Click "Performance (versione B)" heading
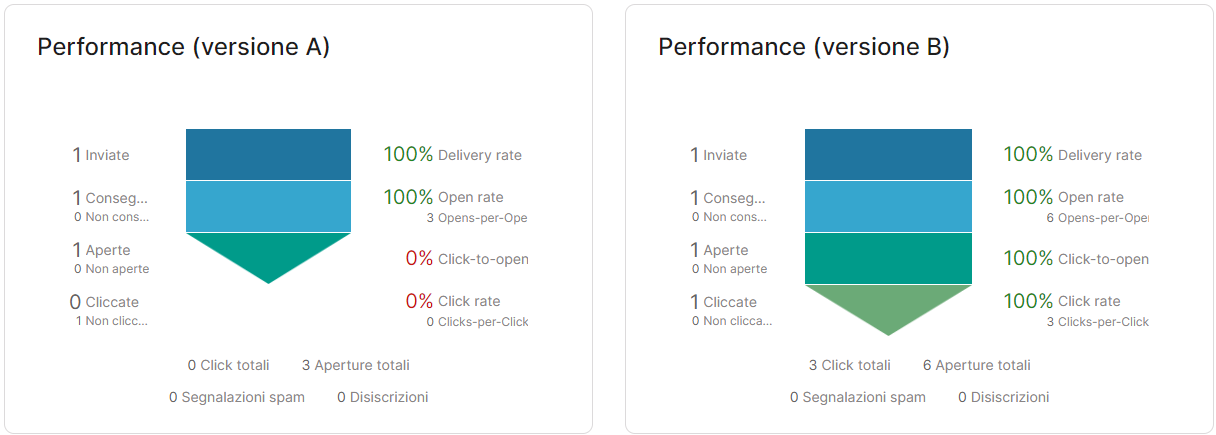The image size is (1216, 435). [x=804, y=47]
